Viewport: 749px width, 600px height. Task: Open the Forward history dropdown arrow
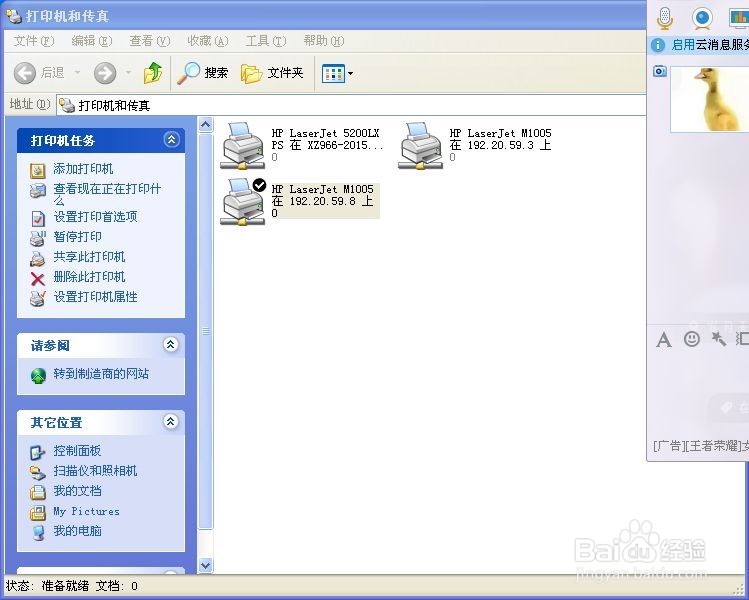click(128, 73)
